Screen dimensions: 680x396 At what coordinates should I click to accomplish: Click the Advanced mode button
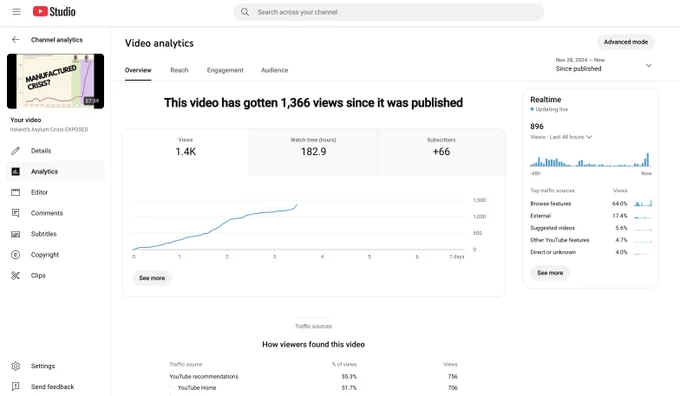click(x=626, y=42)
